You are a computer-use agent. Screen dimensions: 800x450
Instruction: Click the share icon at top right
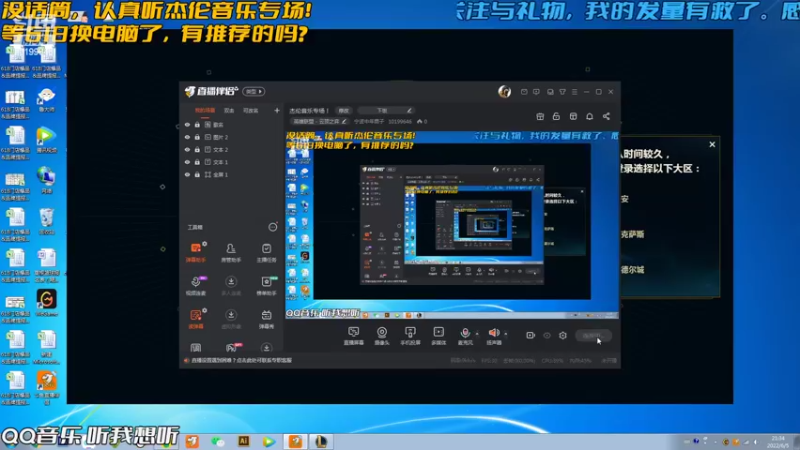click(606, 116)
